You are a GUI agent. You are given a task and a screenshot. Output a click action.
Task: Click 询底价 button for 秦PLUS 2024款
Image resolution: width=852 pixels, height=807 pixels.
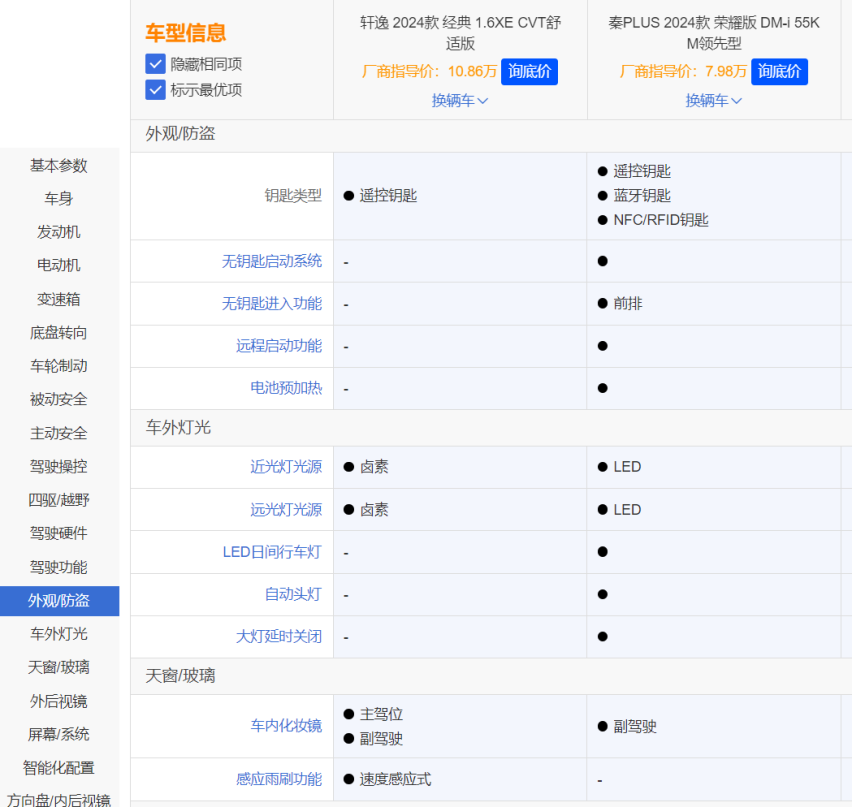tap(779, 71)
